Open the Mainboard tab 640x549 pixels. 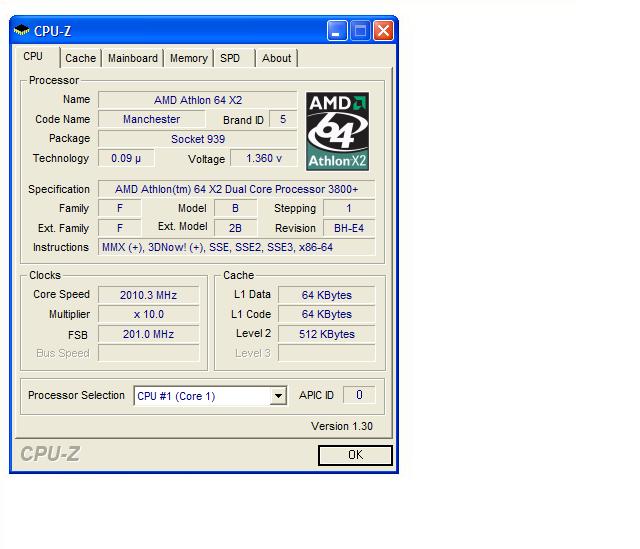click(x=133, y=58)
